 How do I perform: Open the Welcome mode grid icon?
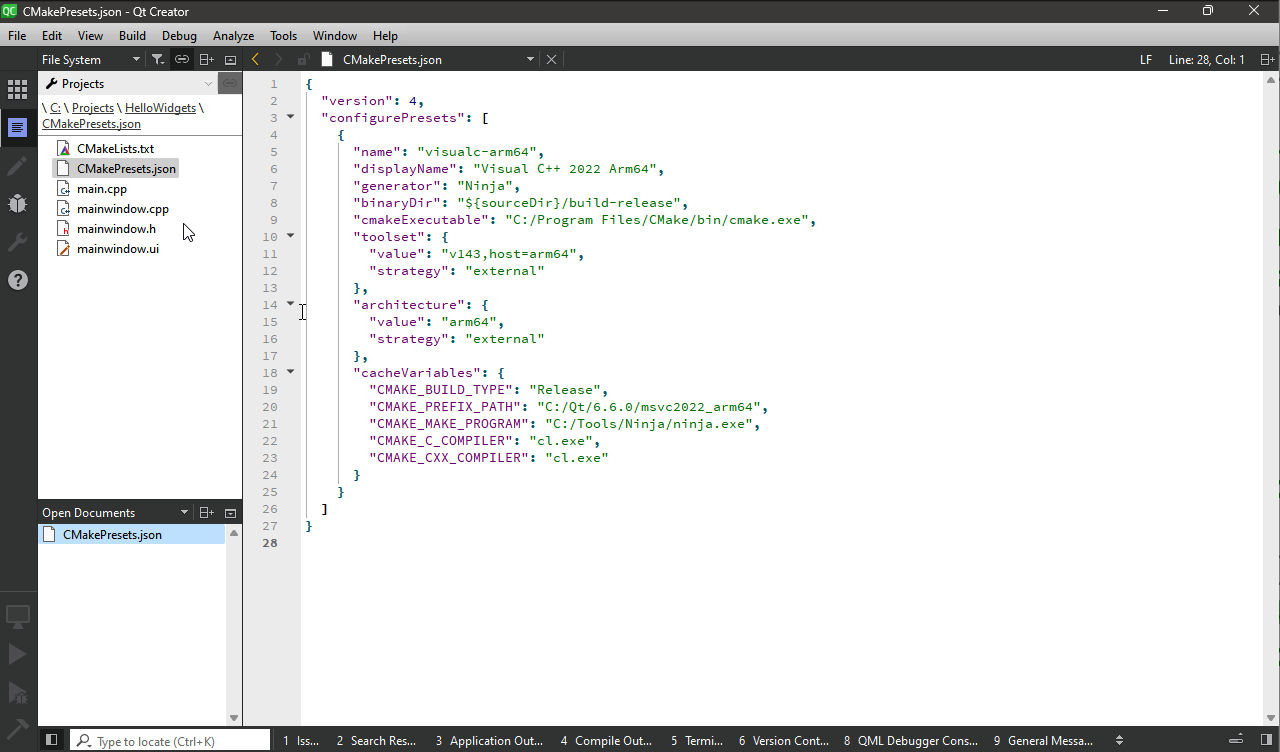coord(17,90)
